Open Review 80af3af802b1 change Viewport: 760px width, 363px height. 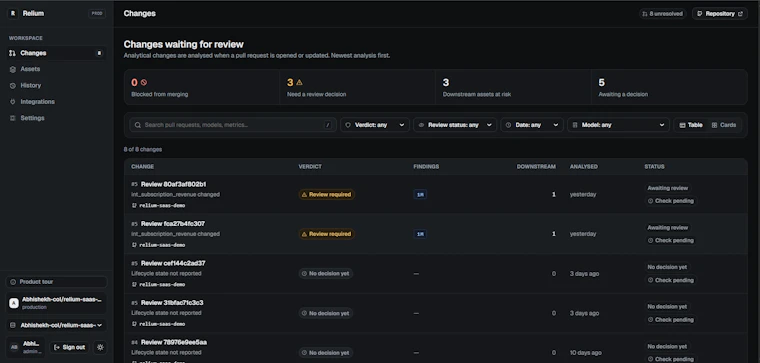pyautogui.click(x=174, y=184)
